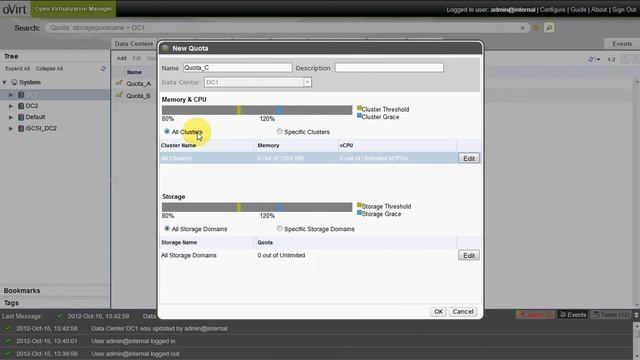Expand the iSCSI_DC2 tree node

(11, 129)
